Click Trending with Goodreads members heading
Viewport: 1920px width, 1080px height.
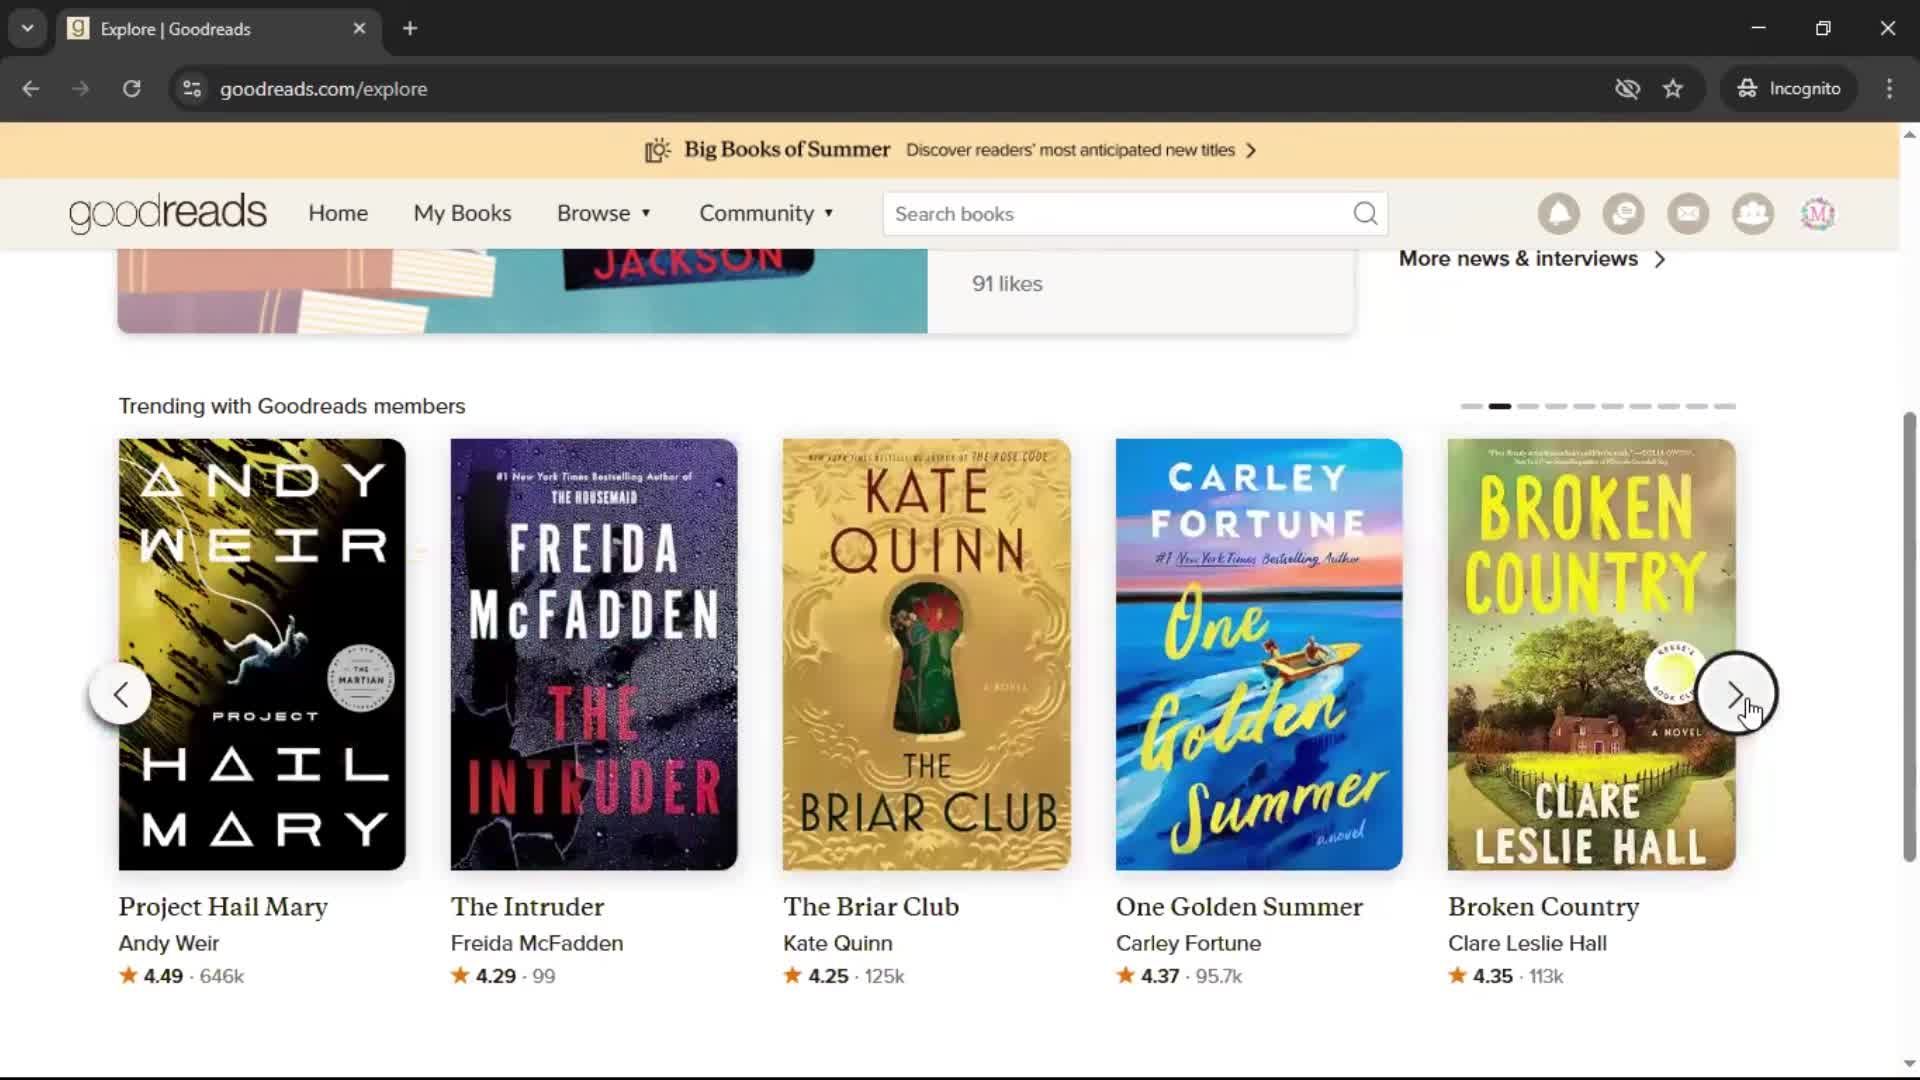(292, 406)
